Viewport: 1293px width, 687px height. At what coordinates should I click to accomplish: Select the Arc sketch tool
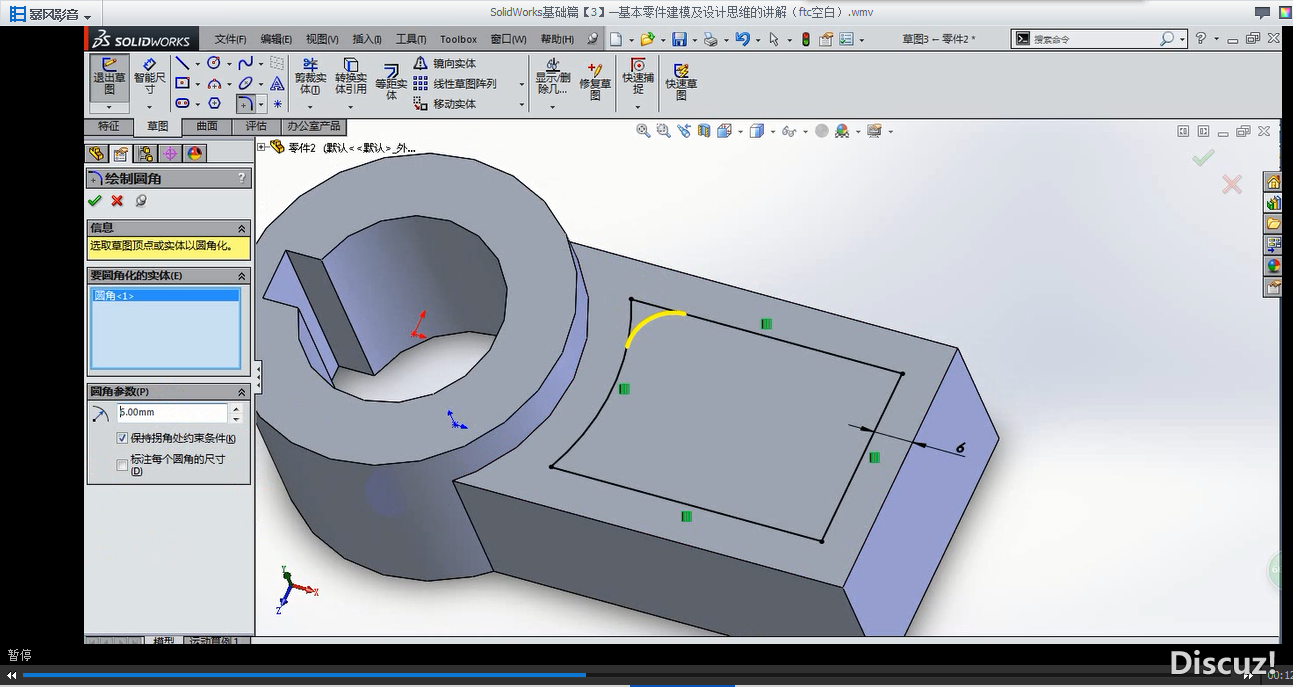click(x=213, y=84)
